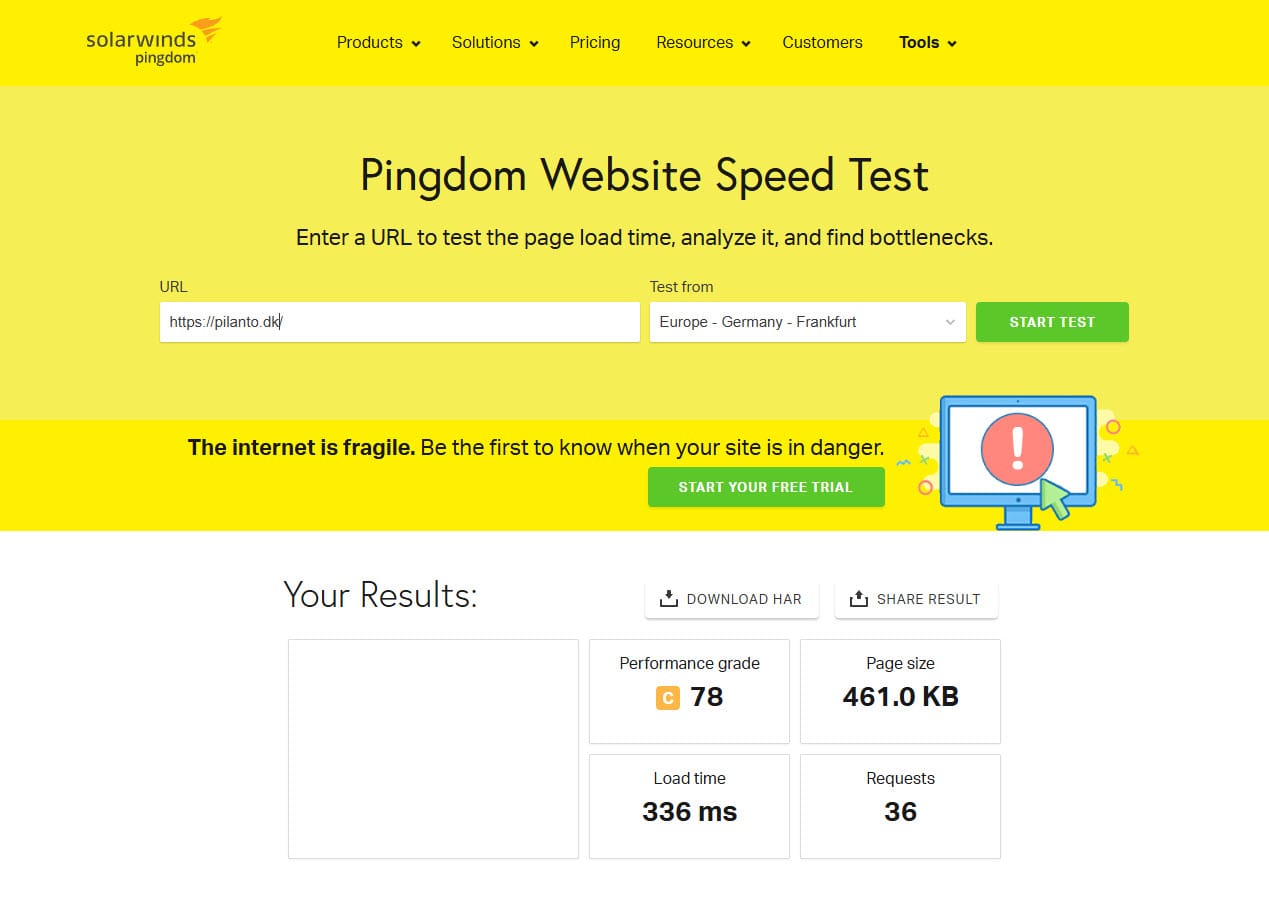
Task: Click the share icon next to SHARE RESULT
Action: [x=858, y=598]
